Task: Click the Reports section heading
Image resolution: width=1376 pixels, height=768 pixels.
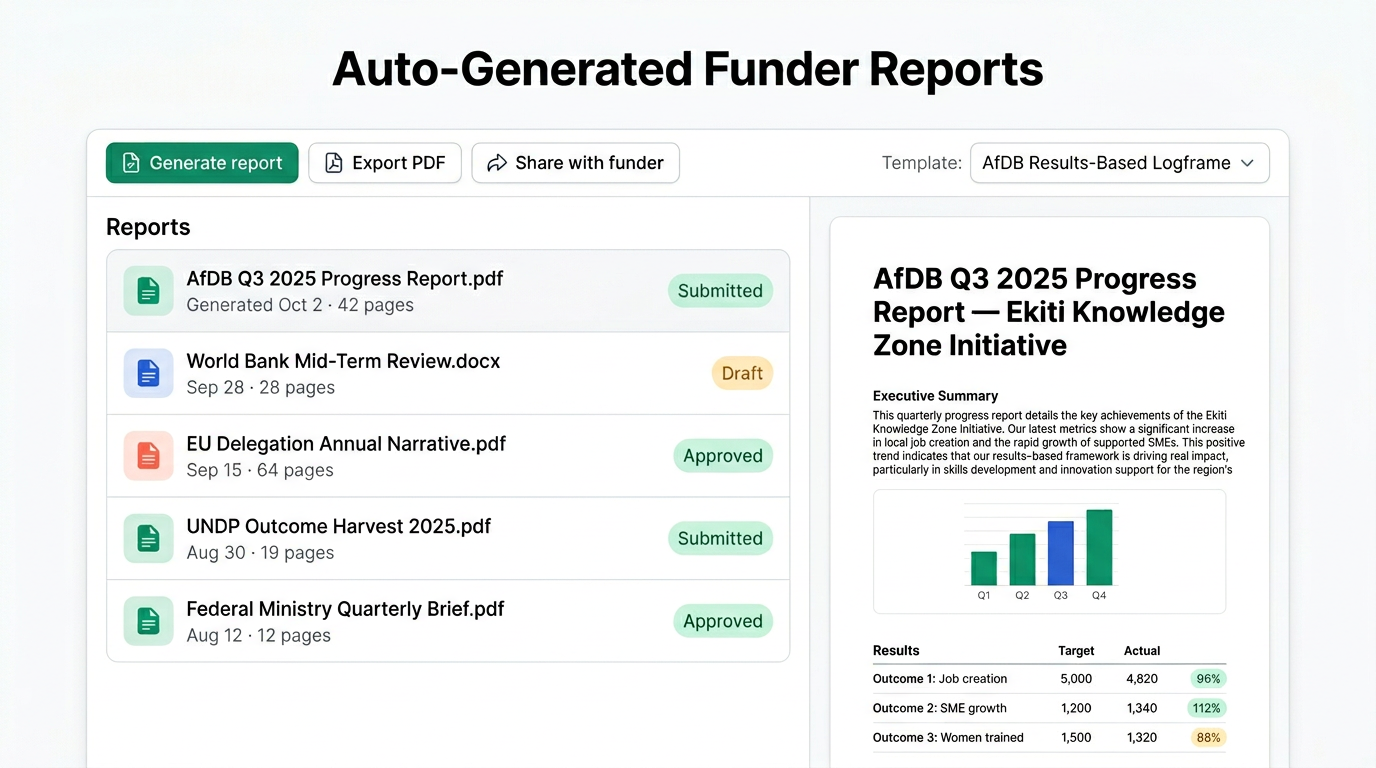Action: [148, 227]
